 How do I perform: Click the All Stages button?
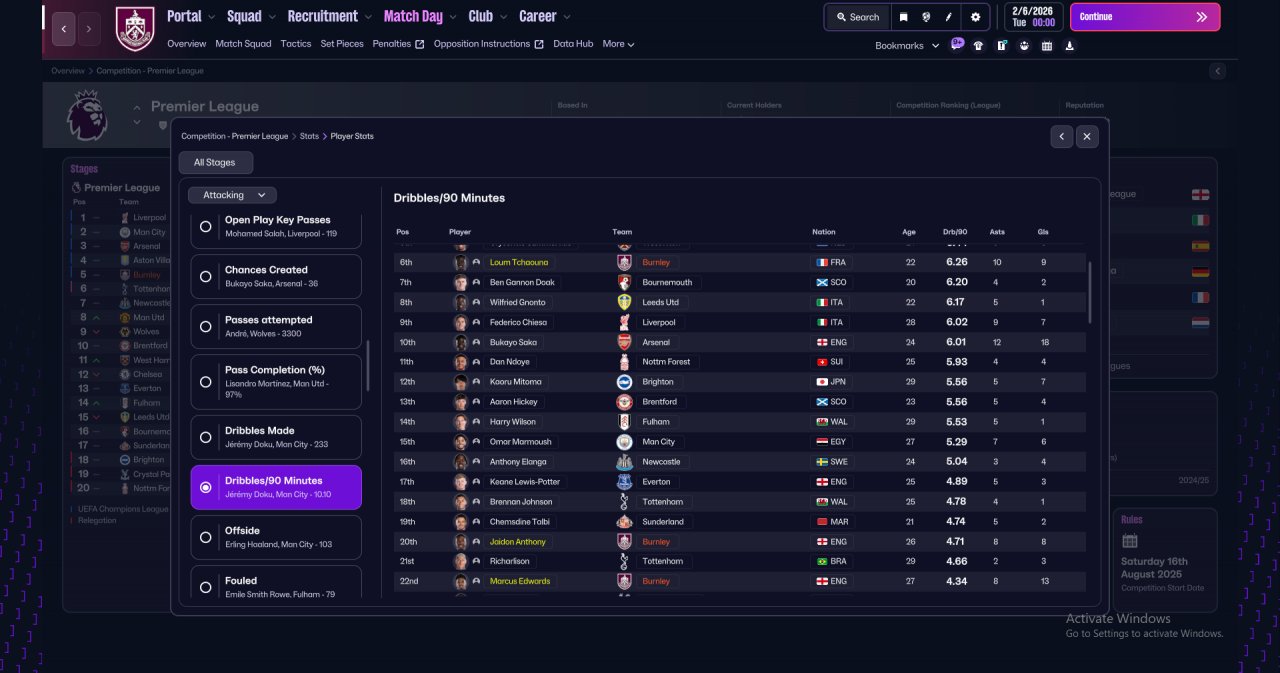click(x=216, y=163)
